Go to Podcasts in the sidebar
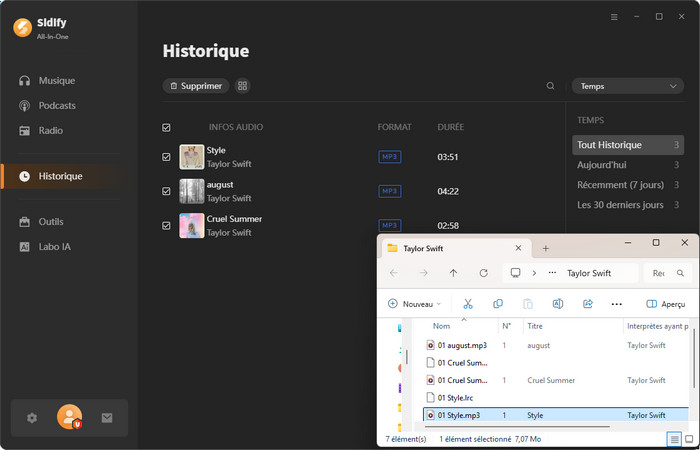 click(57, 105)
